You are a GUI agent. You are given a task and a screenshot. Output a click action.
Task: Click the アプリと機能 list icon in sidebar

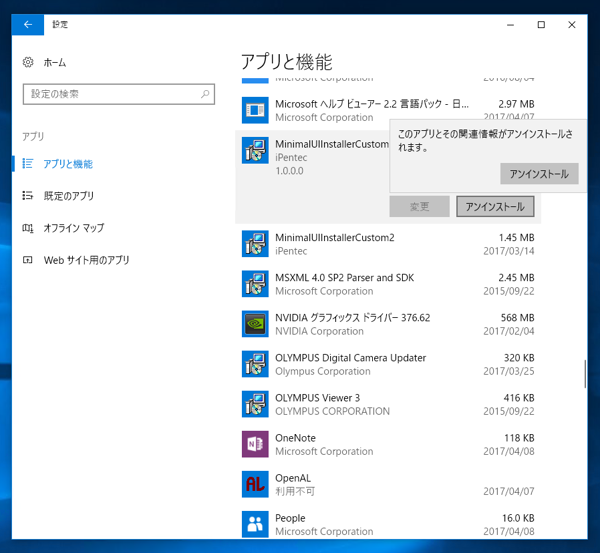pos(28,164)
